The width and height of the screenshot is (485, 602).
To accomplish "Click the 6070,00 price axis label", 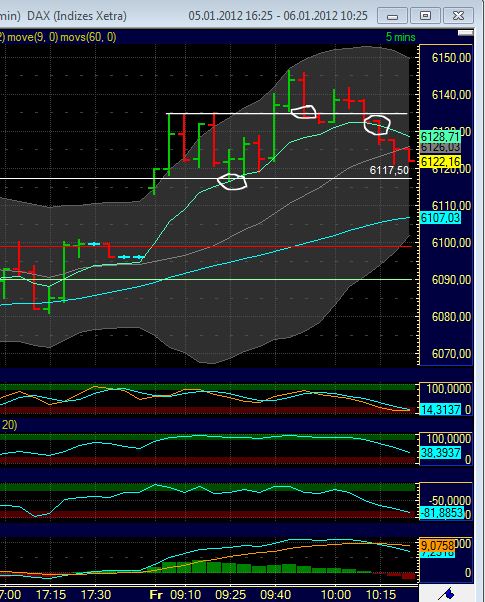I will pos(451,354).
